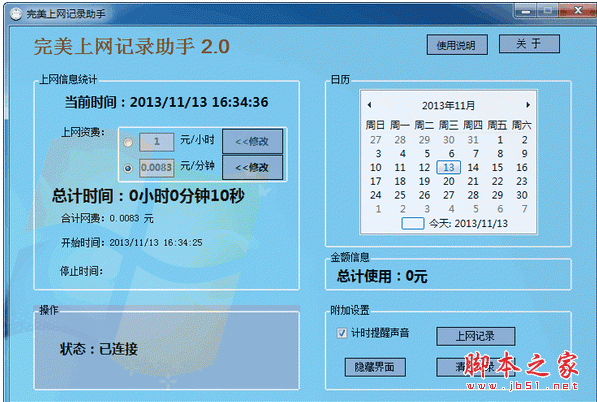Viewport: 597px width, 402px height.
Task: Minimize the window
Action: [x=526, y=12]
